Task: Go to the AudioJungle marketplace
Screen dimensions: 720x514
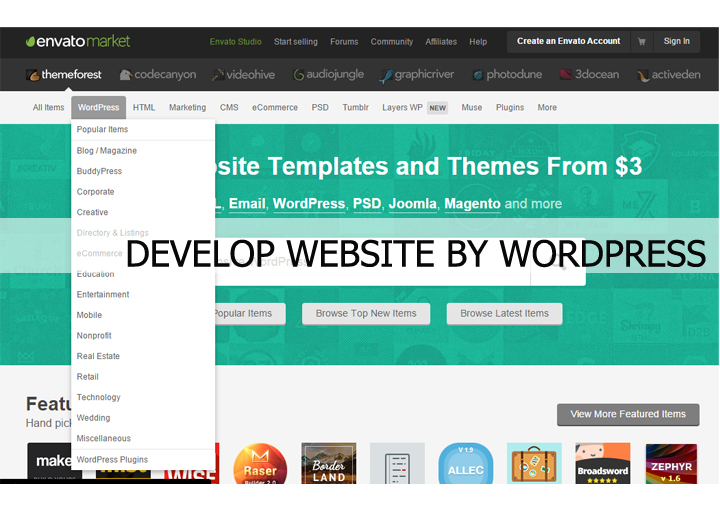Action: (328, 74)
